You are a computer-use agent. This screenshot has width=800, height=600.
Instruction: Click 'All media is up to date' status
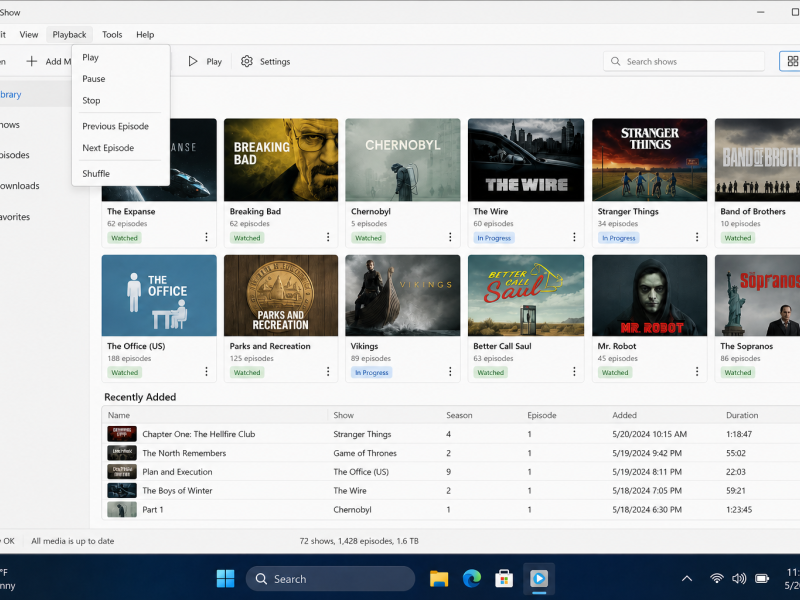click(x=72, y=541)
